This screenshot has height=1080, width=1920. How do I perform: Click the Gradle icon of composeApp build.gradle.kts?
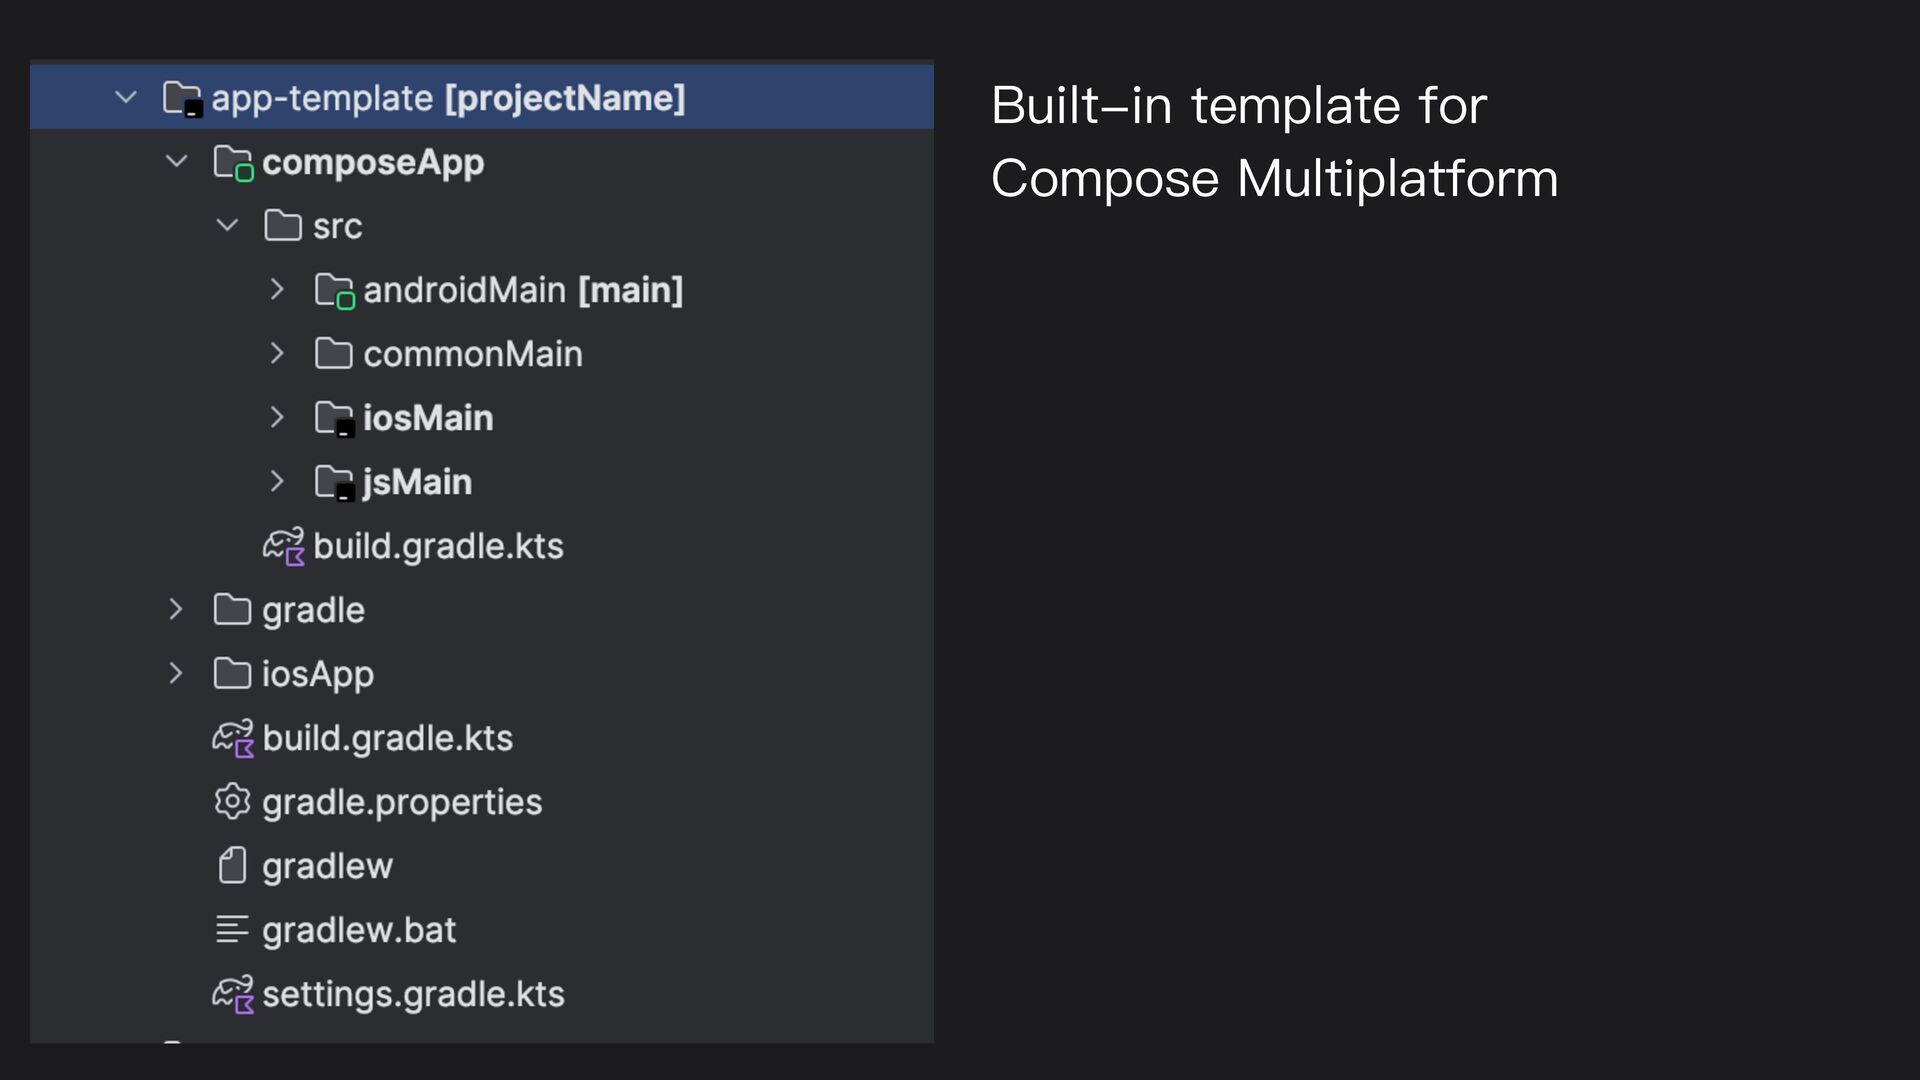[x=284, y=547]
